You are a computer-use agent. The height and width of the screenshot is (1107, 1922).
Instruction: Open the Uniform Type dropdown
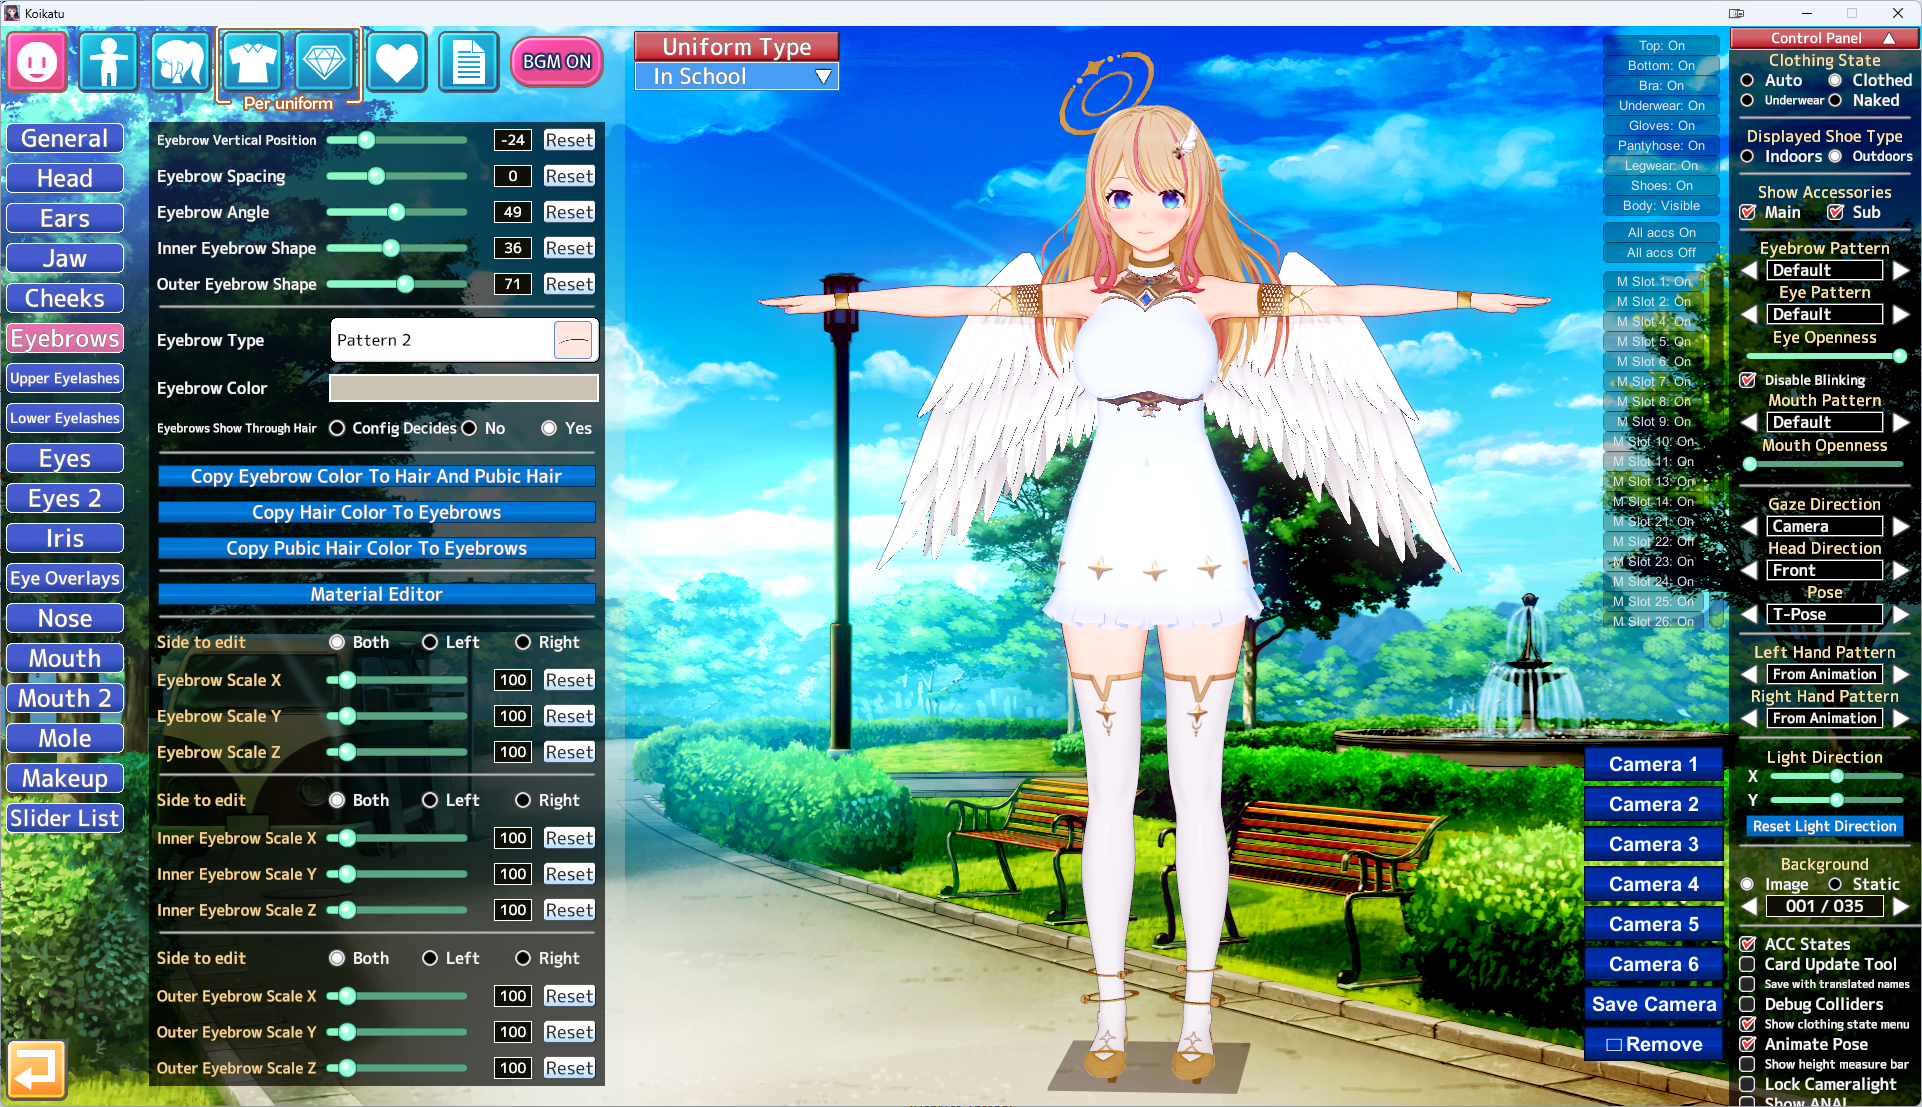click(737, 77)
